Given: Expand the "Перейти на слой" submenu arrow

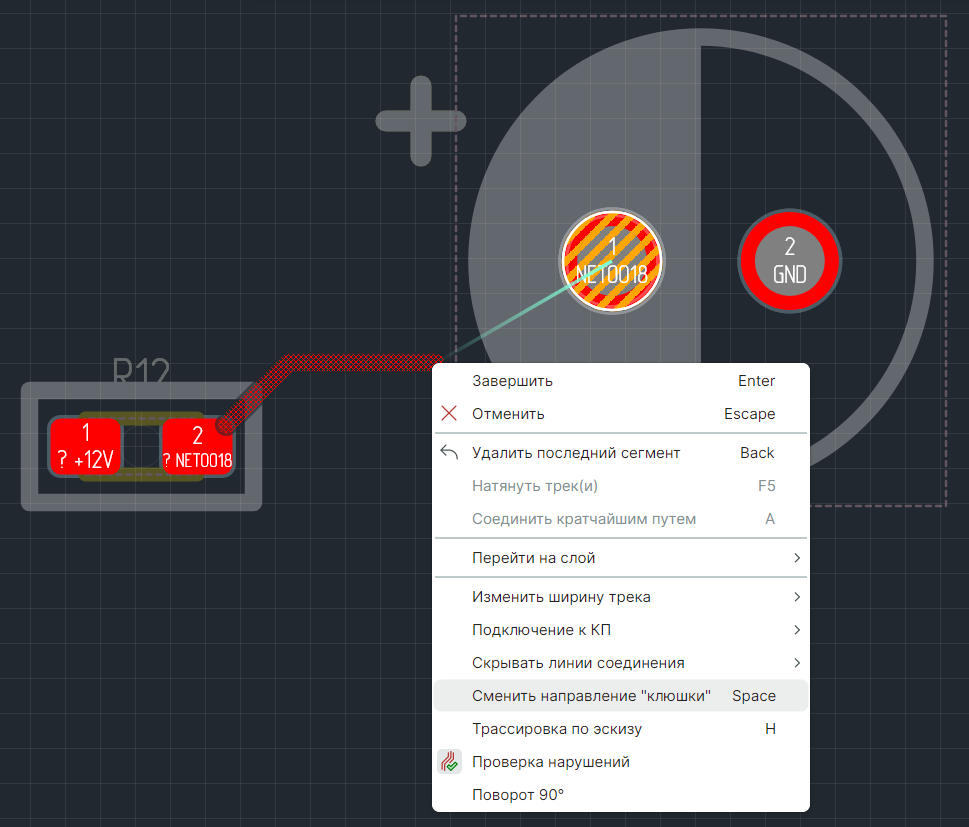Looking at the screenshot, I should [797, 558].
